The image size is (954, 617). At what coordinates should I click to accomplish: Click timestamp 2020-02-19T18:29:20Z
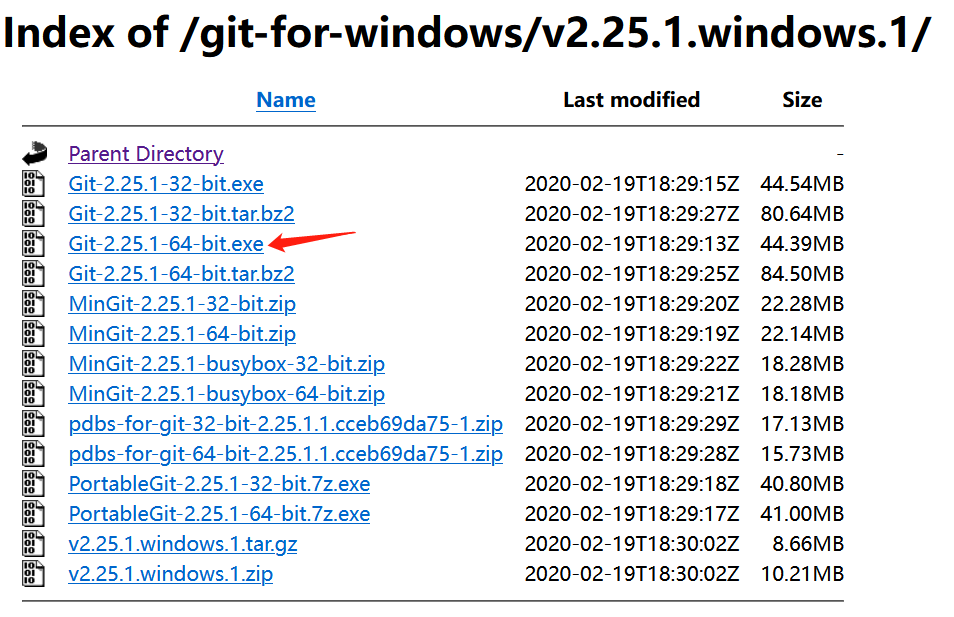pyautogui.click(x=632, y=304)
